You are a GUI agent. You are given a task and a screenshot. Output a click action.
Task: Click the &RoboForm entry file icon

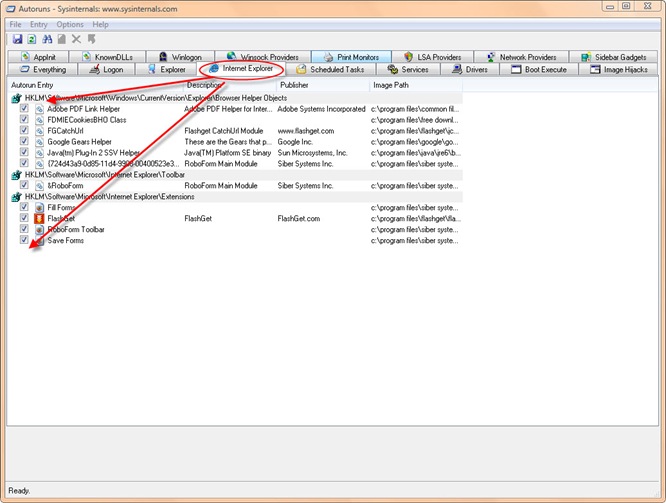(39, 186)
